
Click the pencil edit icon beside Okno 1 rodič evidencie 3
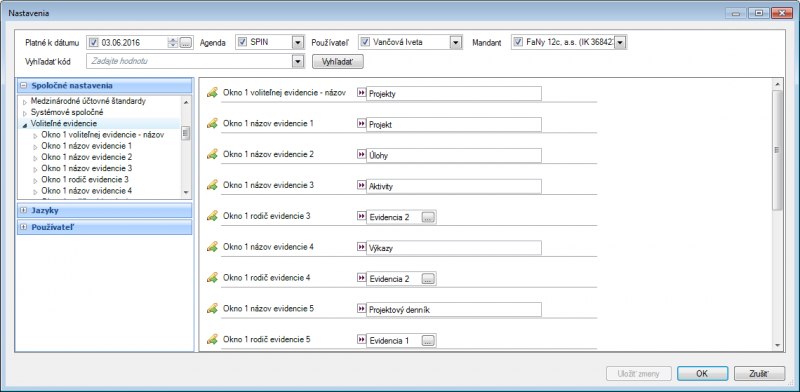pyautogui.click(x=212, y=216)
